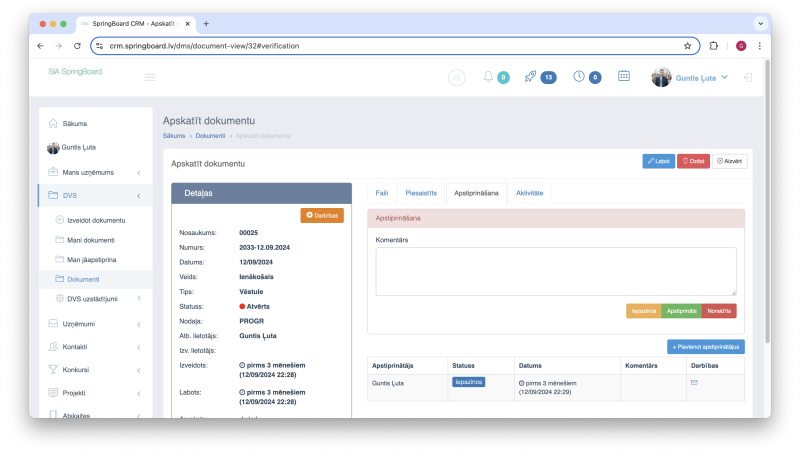Screen dimensions: 800x450
Task: Reload the page in the browser
Action: click(77, 46)
